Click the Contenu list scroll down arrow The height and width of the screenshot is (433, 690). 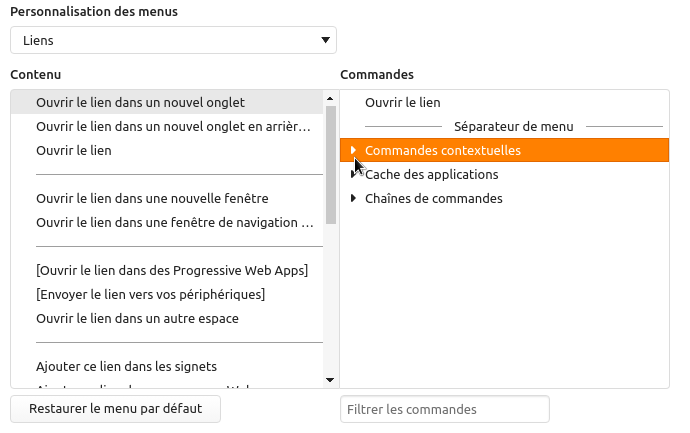tap(330, 380)
